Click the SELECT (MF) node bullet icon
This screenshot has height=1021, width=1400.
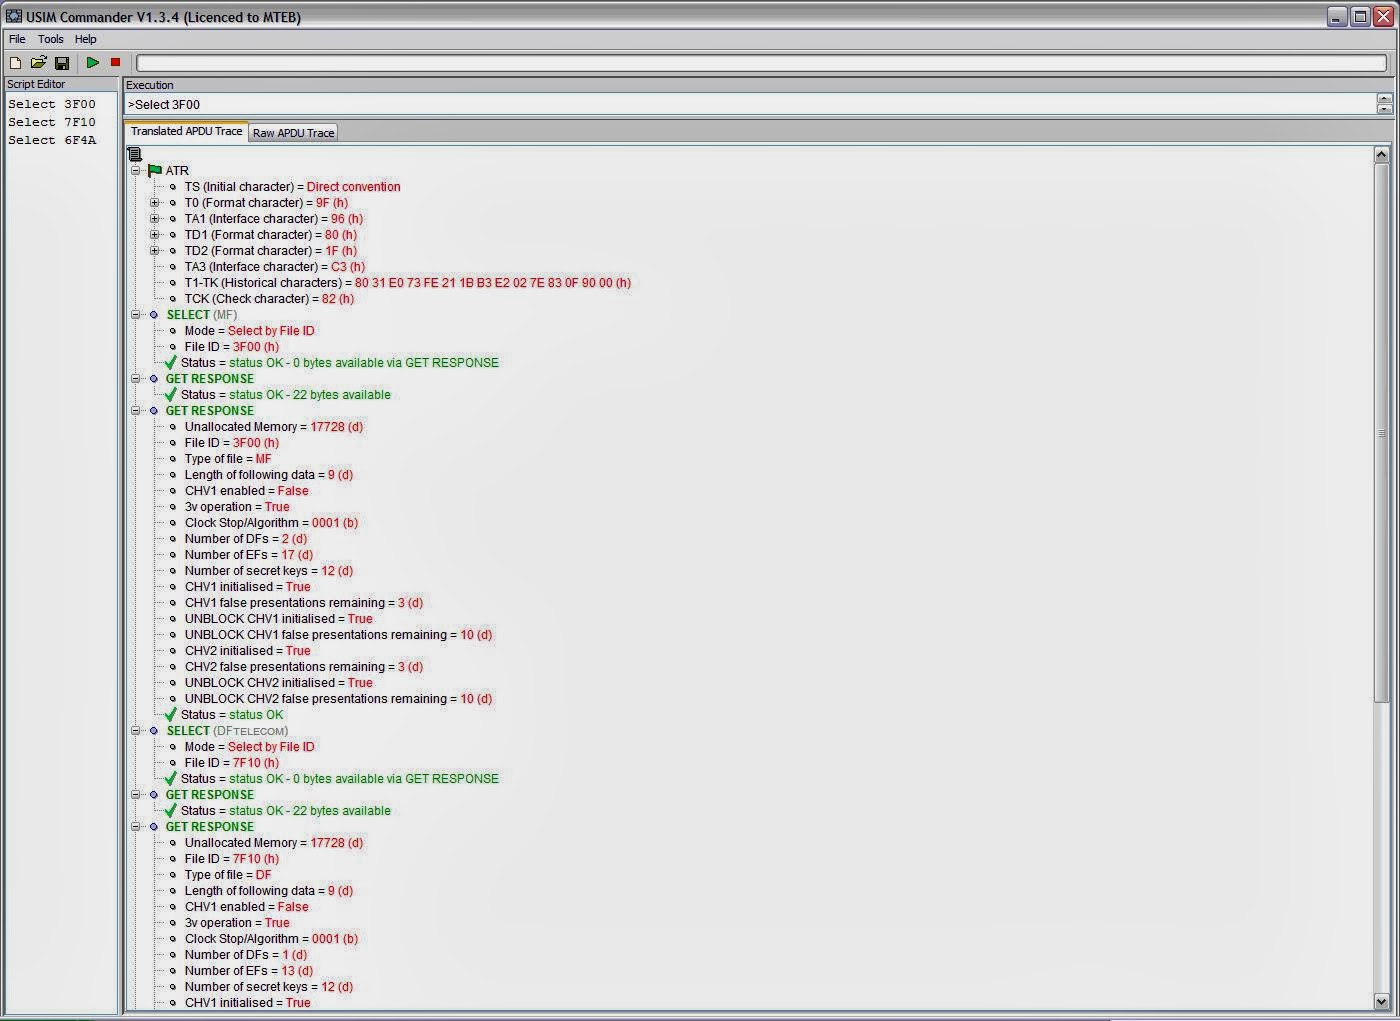pyautogui.click(x=154, y=315)
